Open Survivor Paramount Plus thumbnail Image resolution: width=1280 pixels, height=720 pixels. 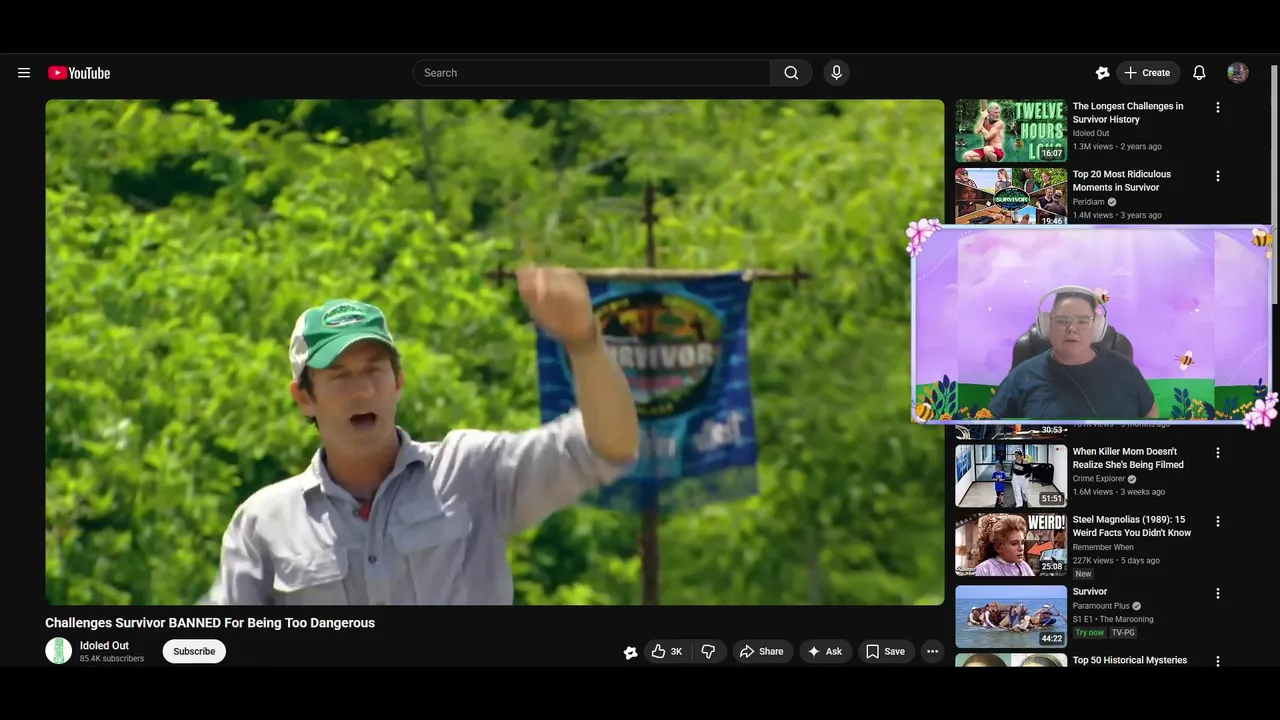pyautogui.click(x=1011, y=616)
